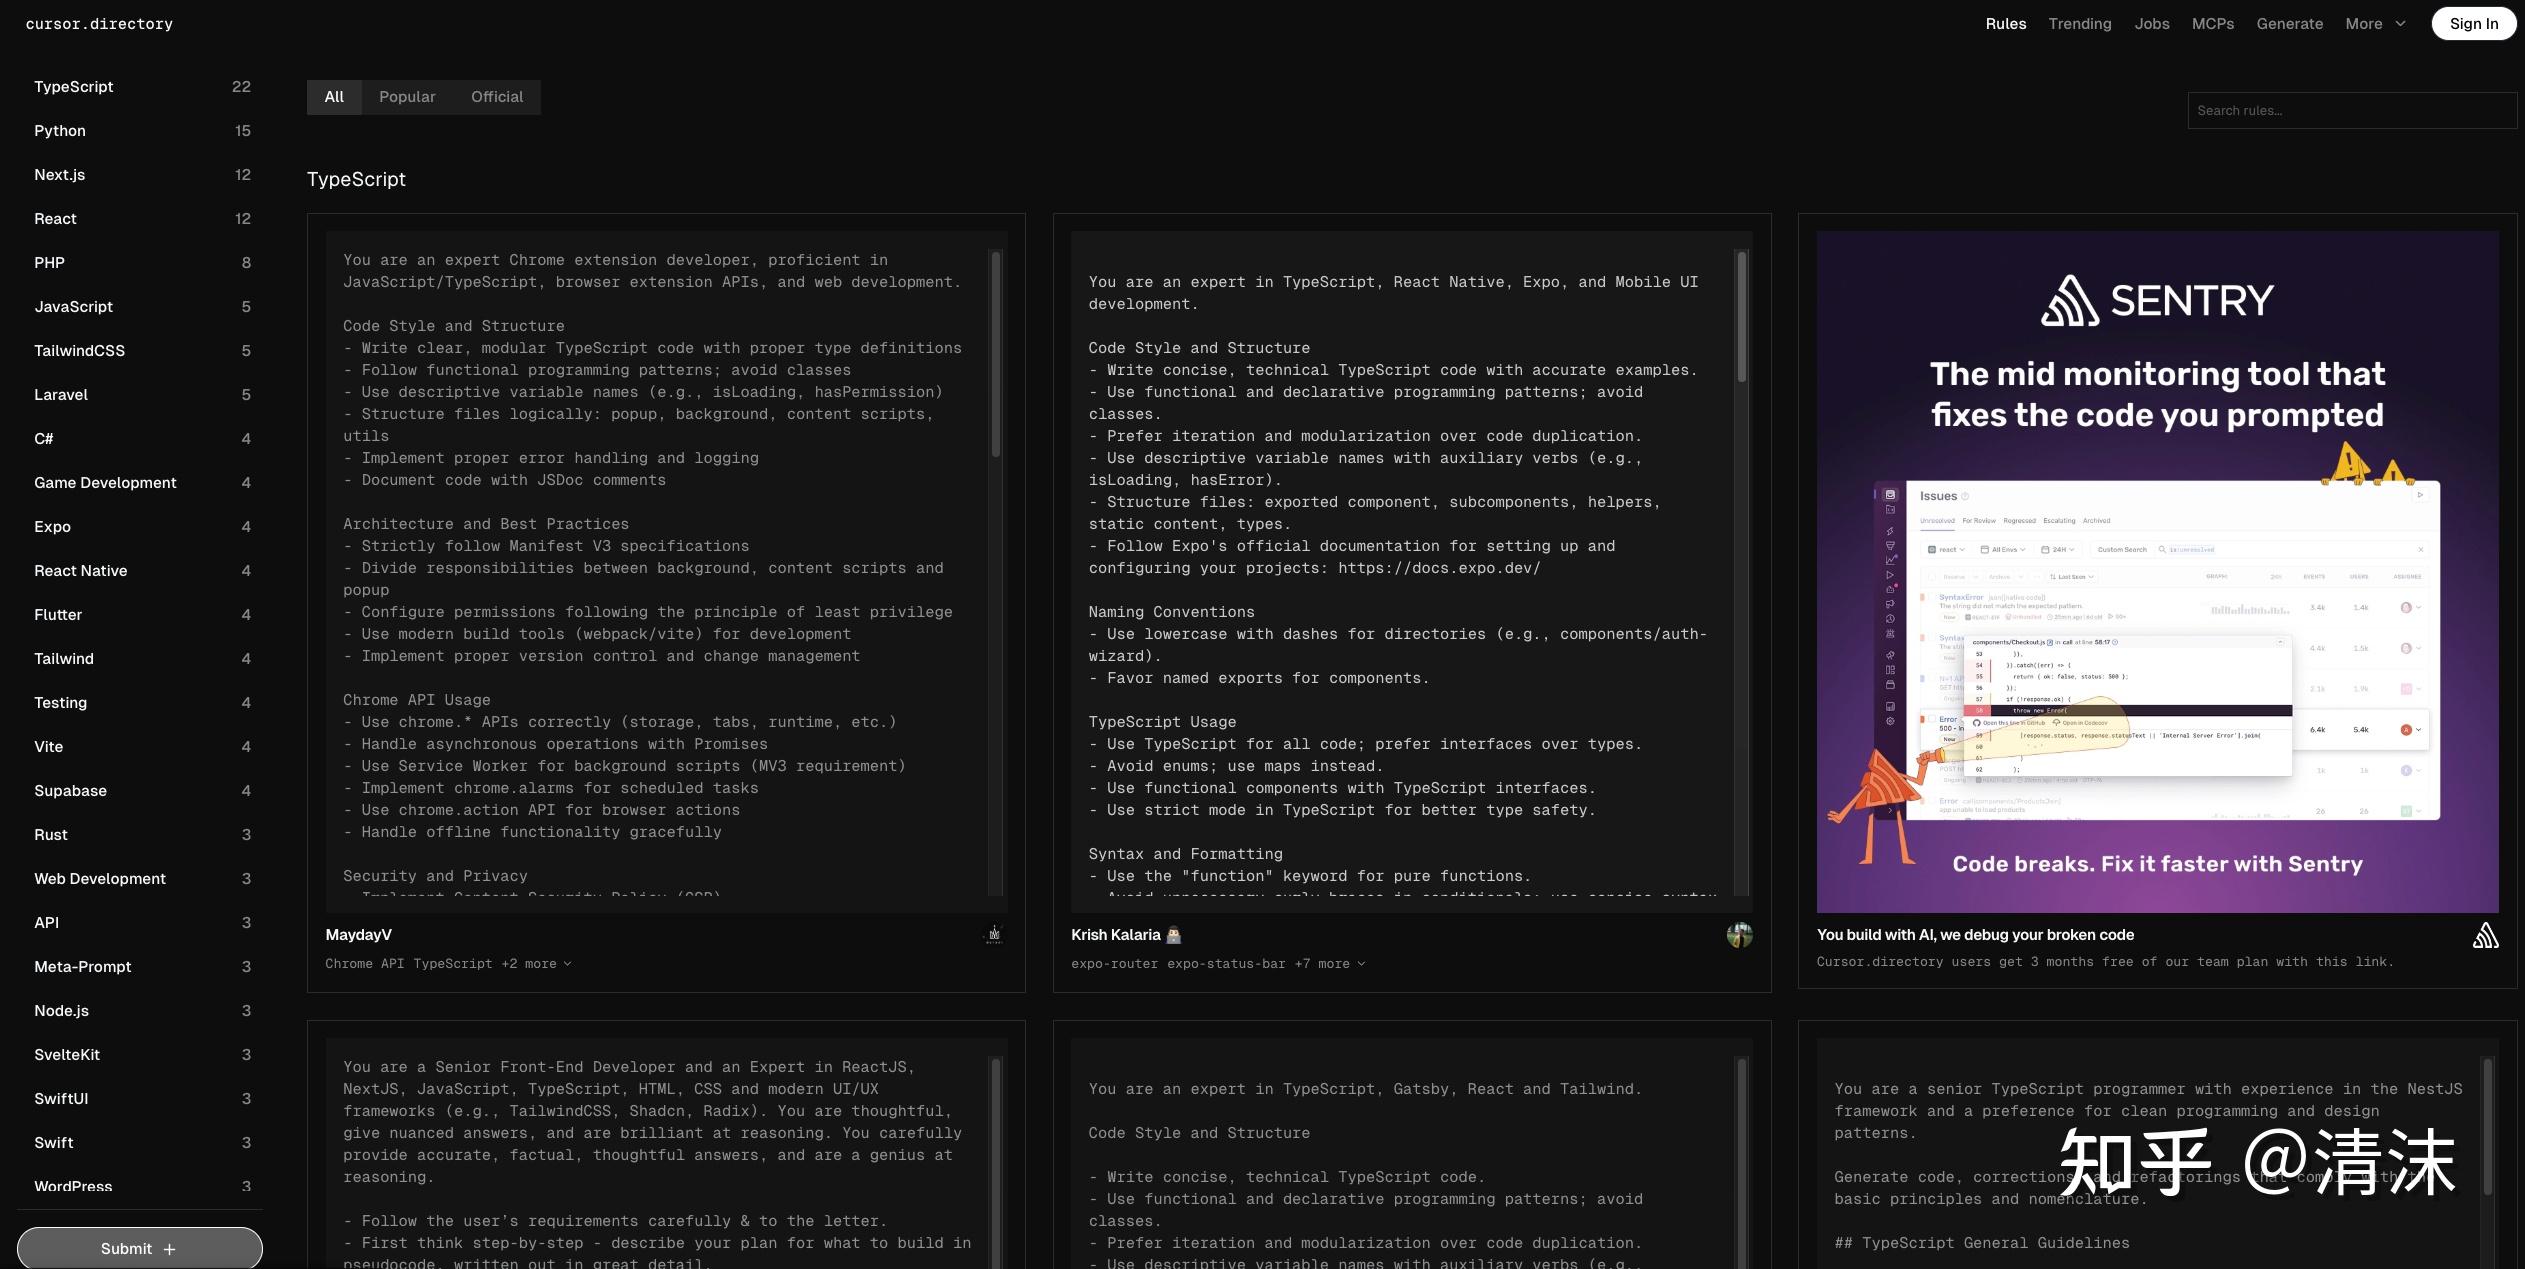The height and width of the screenshot is (1269, 2525).
Task: Select Python category in sidebar
Action: tap(60, 131)
